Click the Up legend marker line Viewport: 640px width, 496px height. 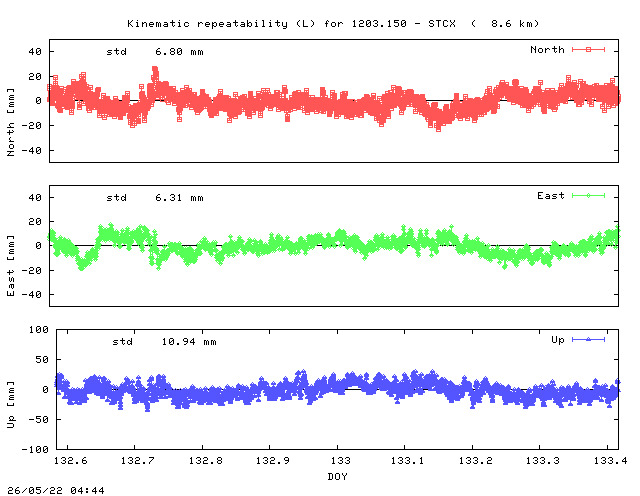point(588,339)
